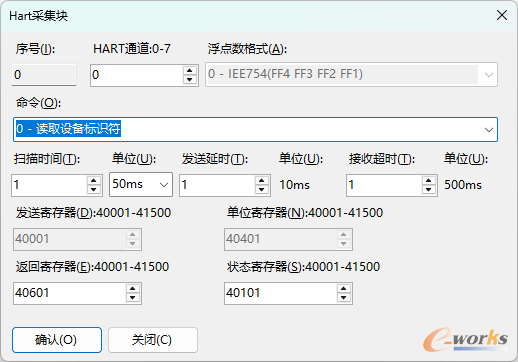Click the 确认(O) confirm button
Screen dimensions: 518x362
pos(57,340)
